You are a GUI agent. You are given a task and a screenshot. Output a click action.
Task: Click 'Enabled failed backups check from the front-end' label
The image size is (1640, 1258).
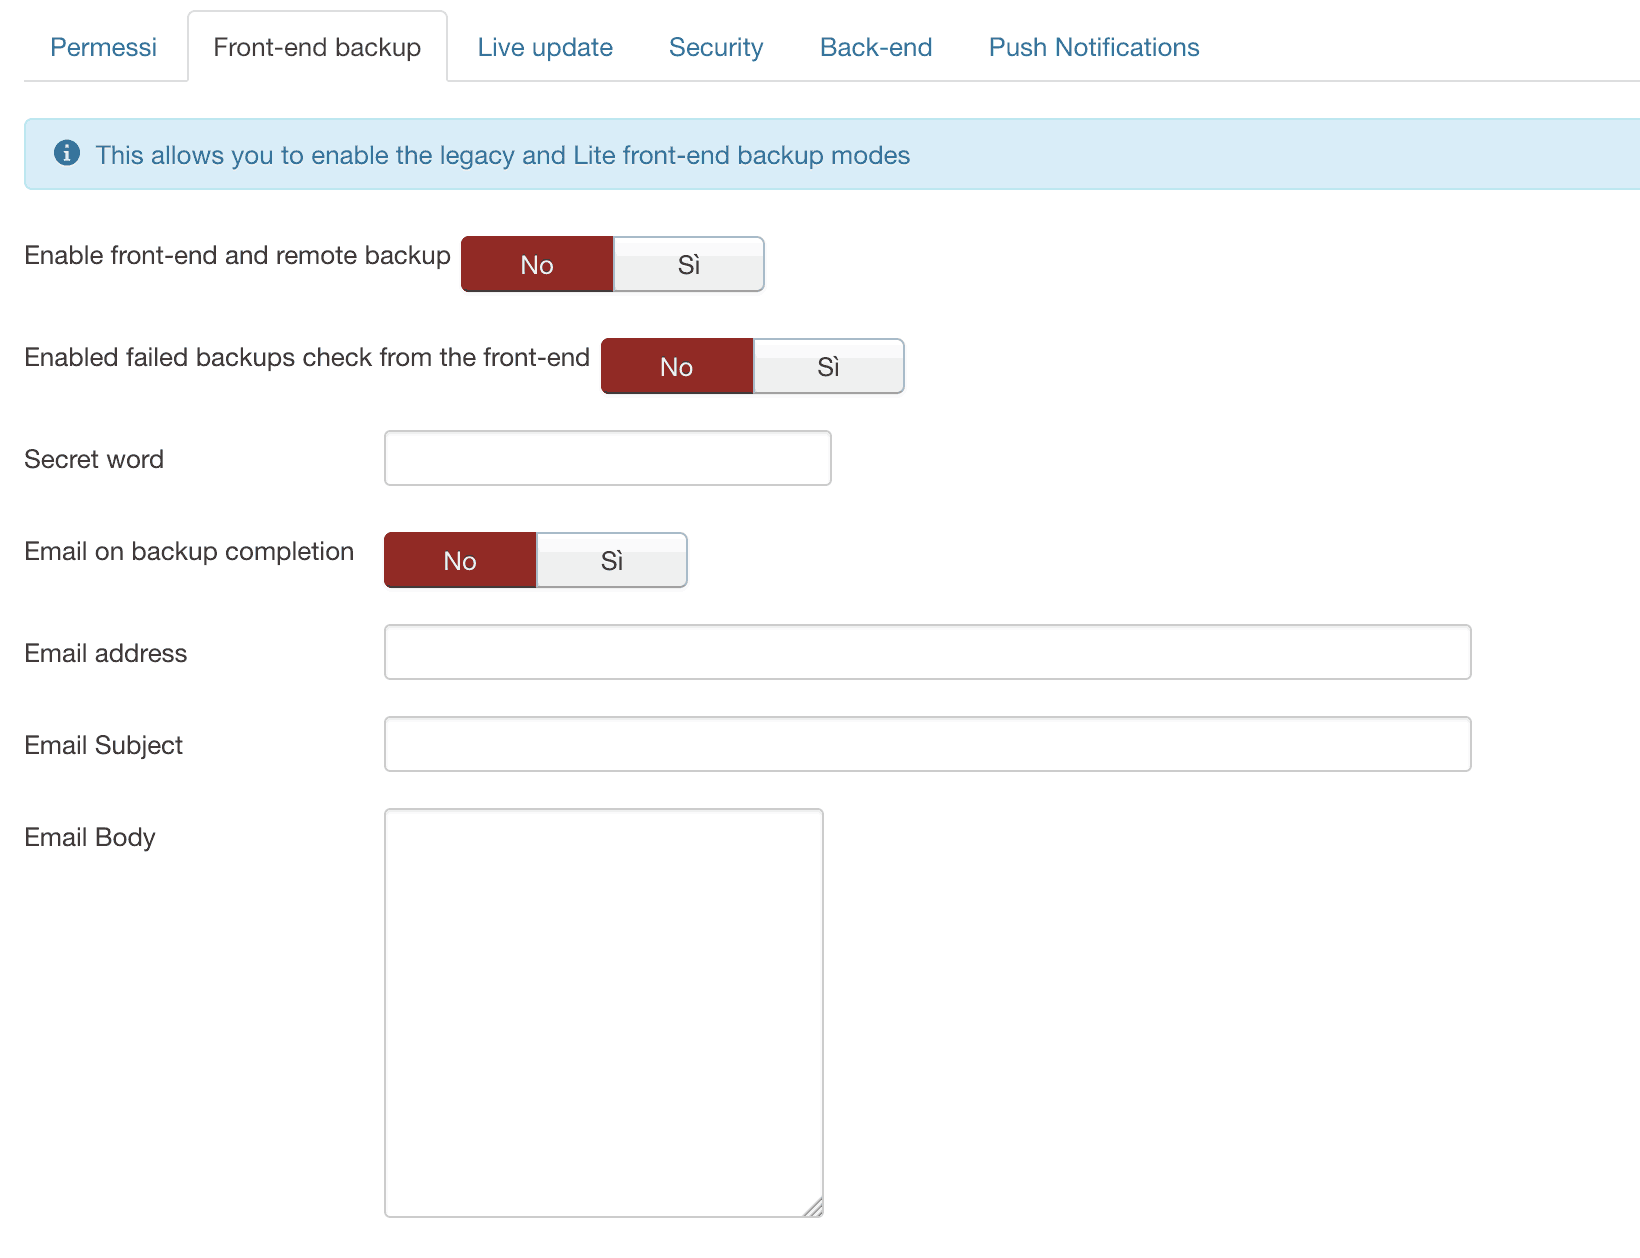(x=307, y=358)
